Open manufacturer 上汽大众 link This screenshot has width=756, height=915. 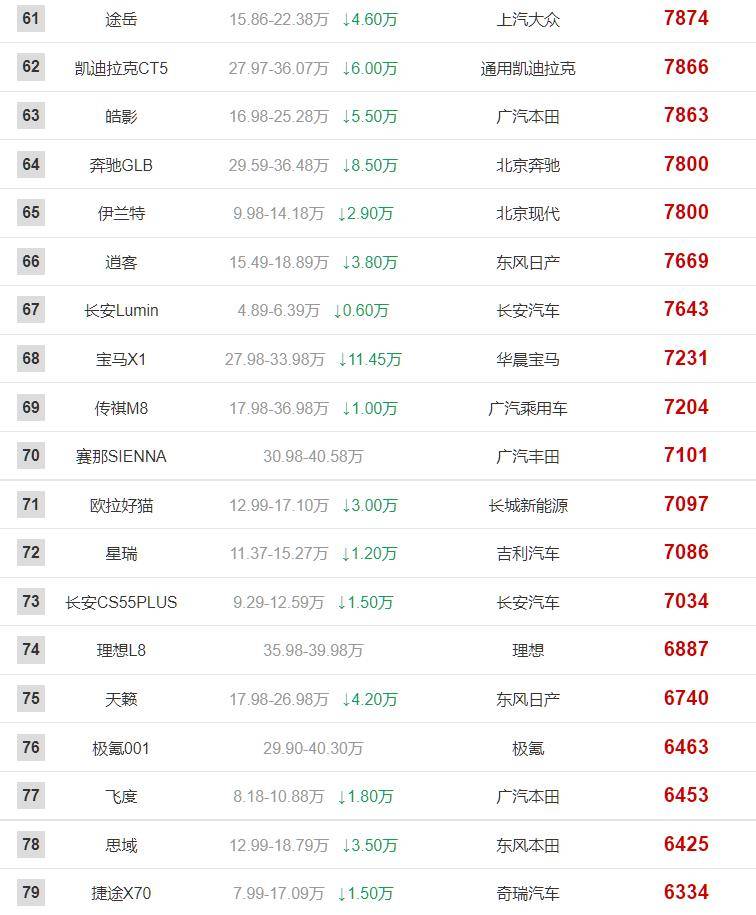(x=528, y=20)
